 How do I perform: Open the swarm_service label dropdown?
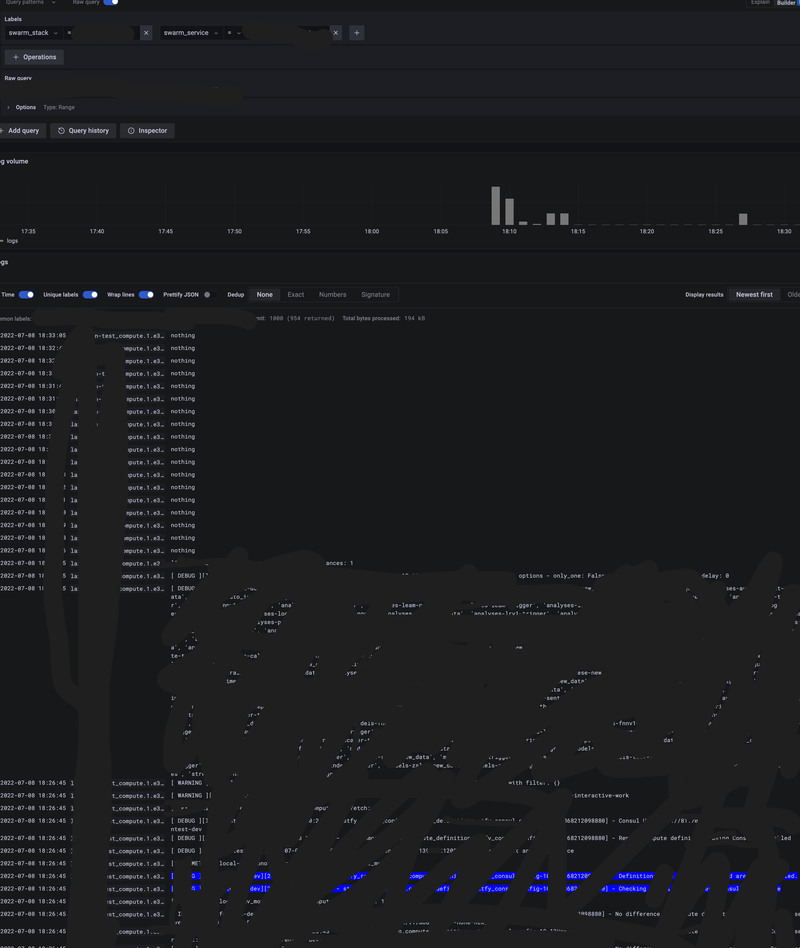tap(190, 33)
